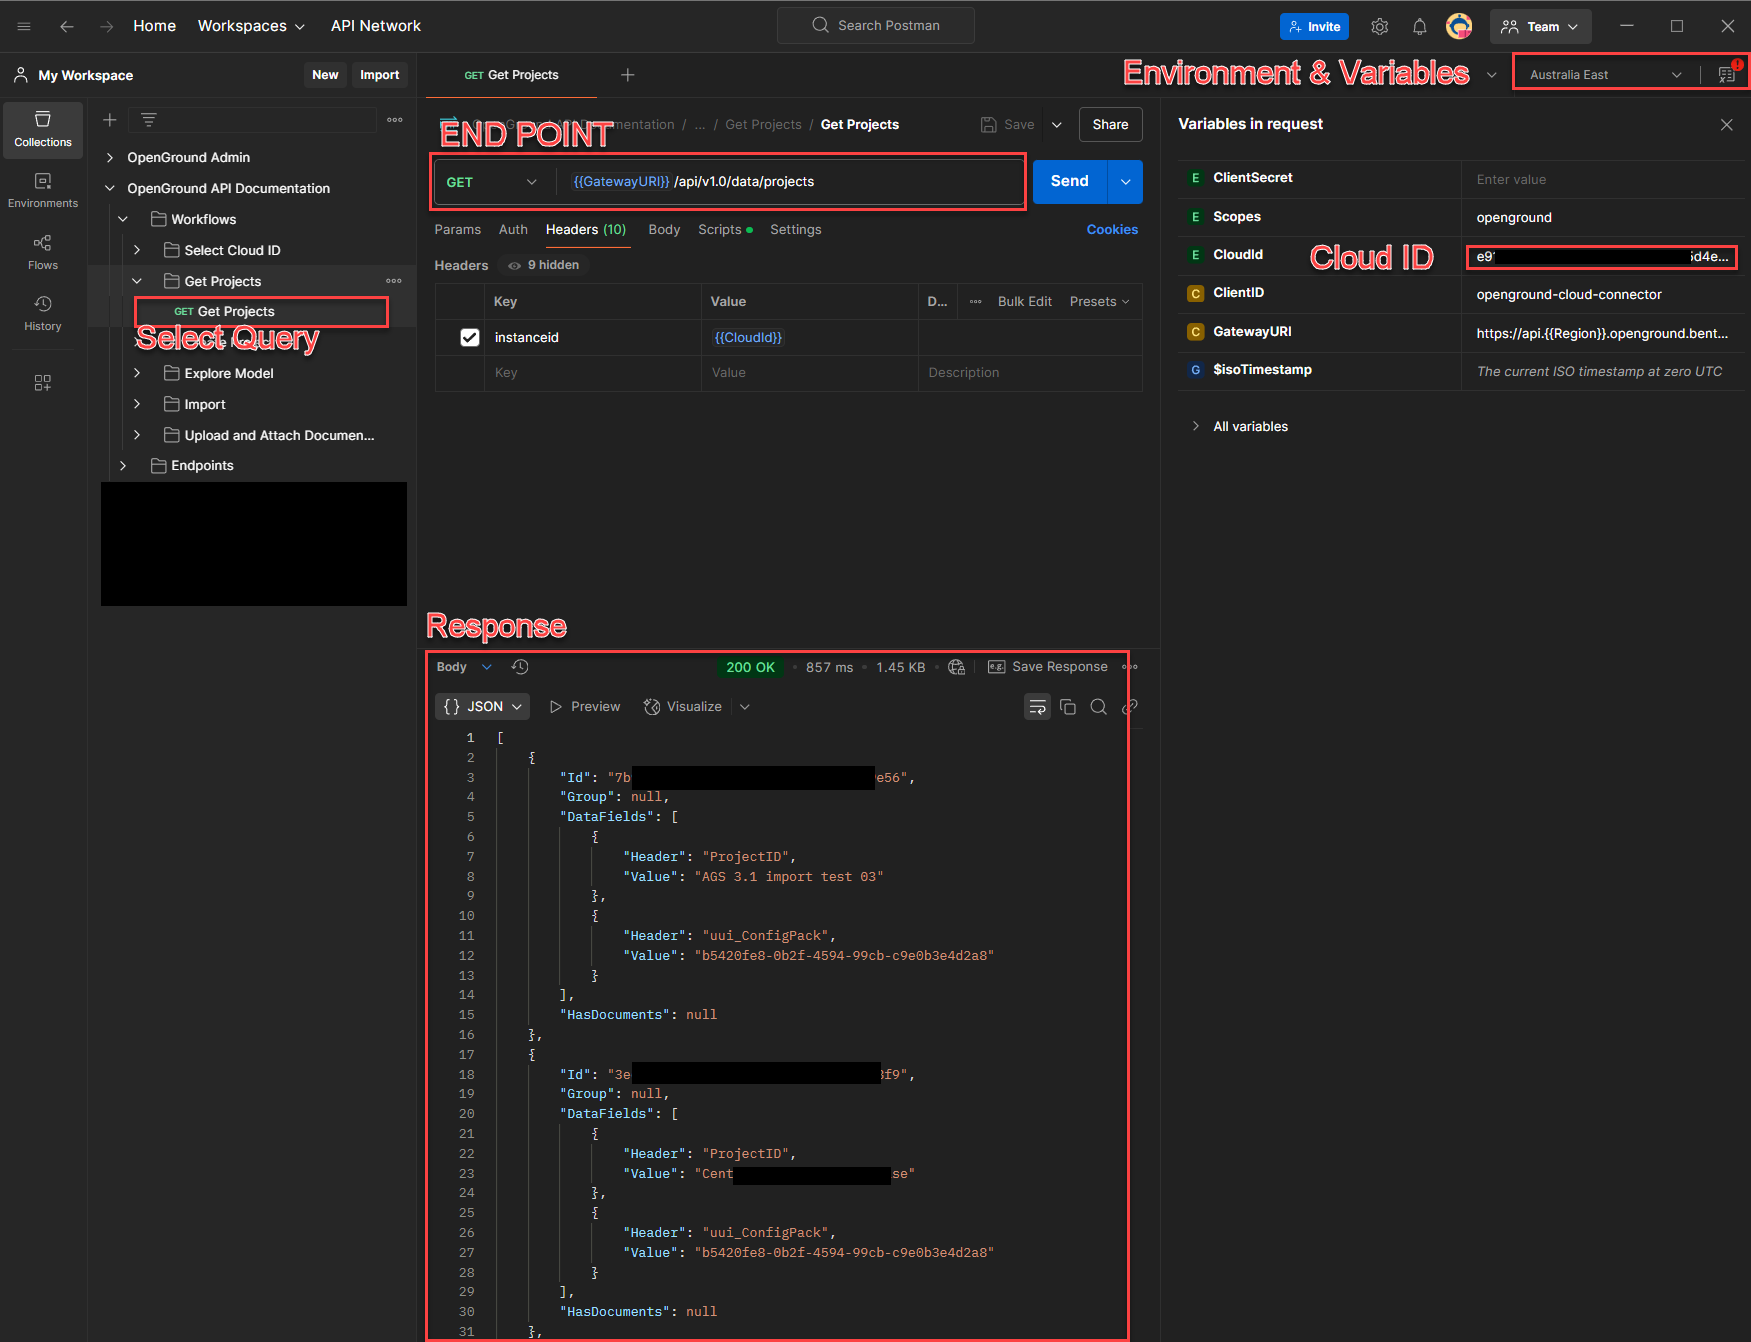Switch to the Auth tab
1751x1342 pixels.
click(513, 230)
